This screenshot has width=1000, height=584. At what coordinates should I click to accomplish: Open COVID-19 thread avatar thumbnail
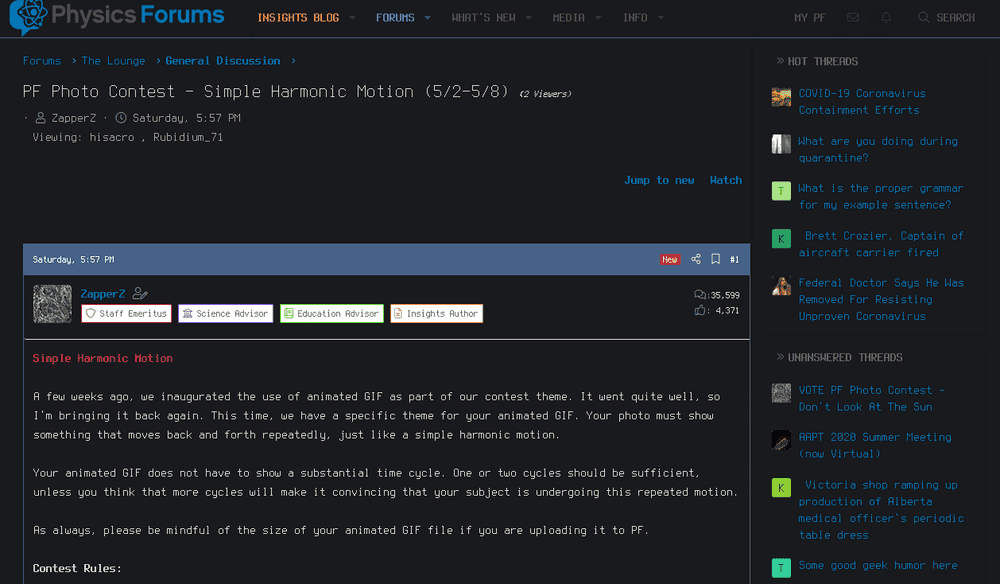pos(781,98)
